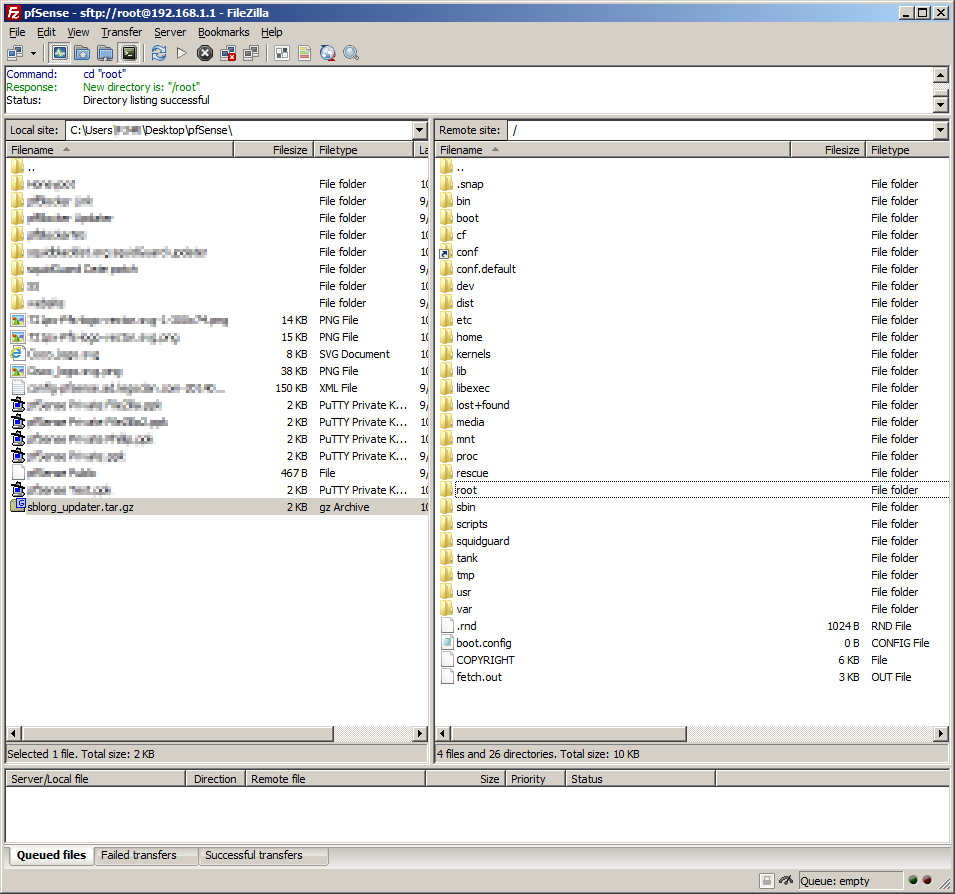This screenshot has width=955, height=894.
Task: Switch to the Successful transfers tab
Action: pyautogui.click(x=263, y=856)
